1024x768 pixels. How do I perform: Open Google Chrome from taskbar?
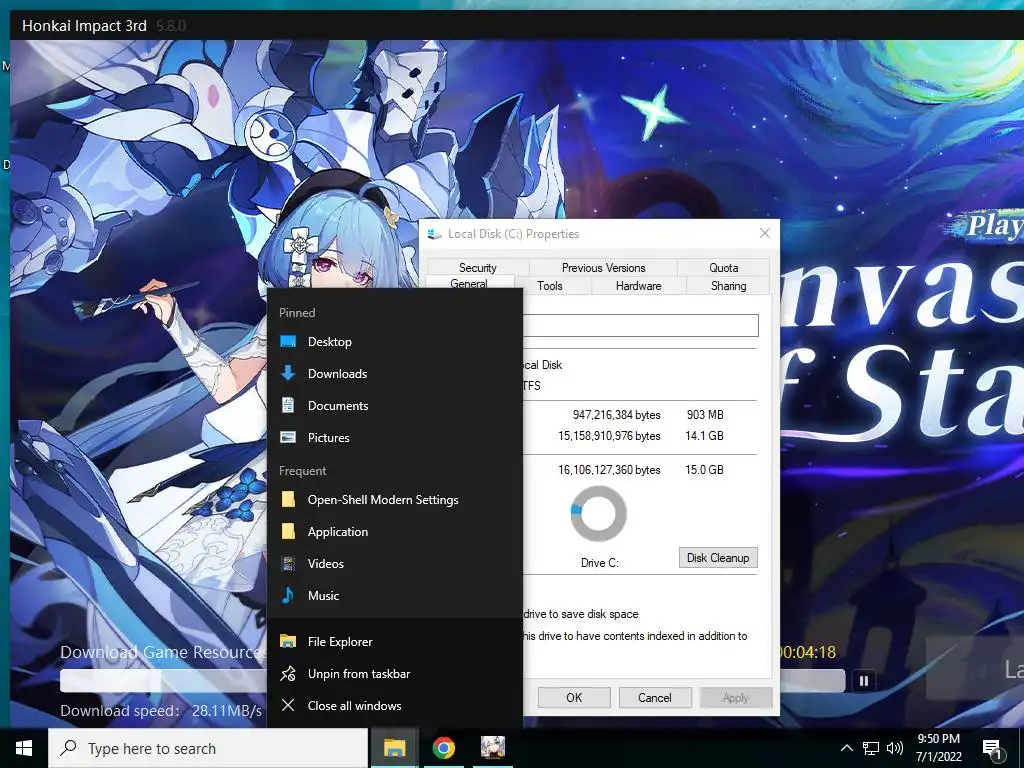click(x=443, y=748)
